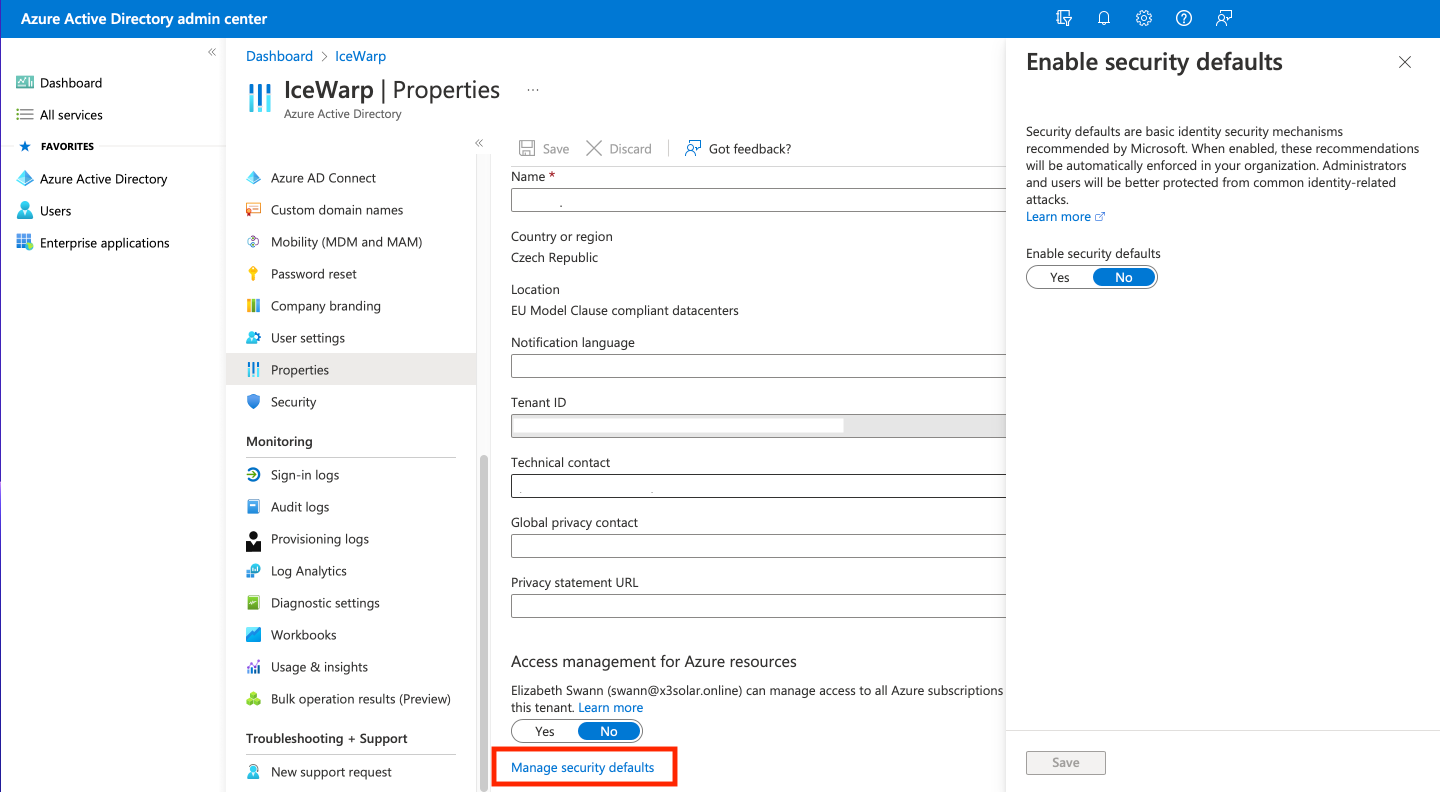Click EU Model Clause compliant datacenters text
The width and height of the screenshot is (1440, 792).
[x=625, y=310]
